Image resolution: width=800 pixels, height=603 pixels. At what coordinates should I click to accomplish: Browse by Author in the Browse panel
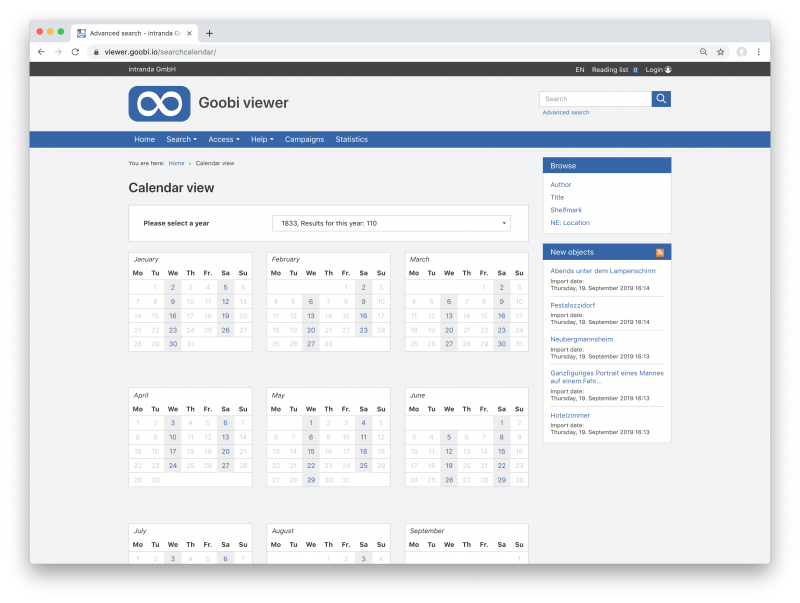point(561,184)
